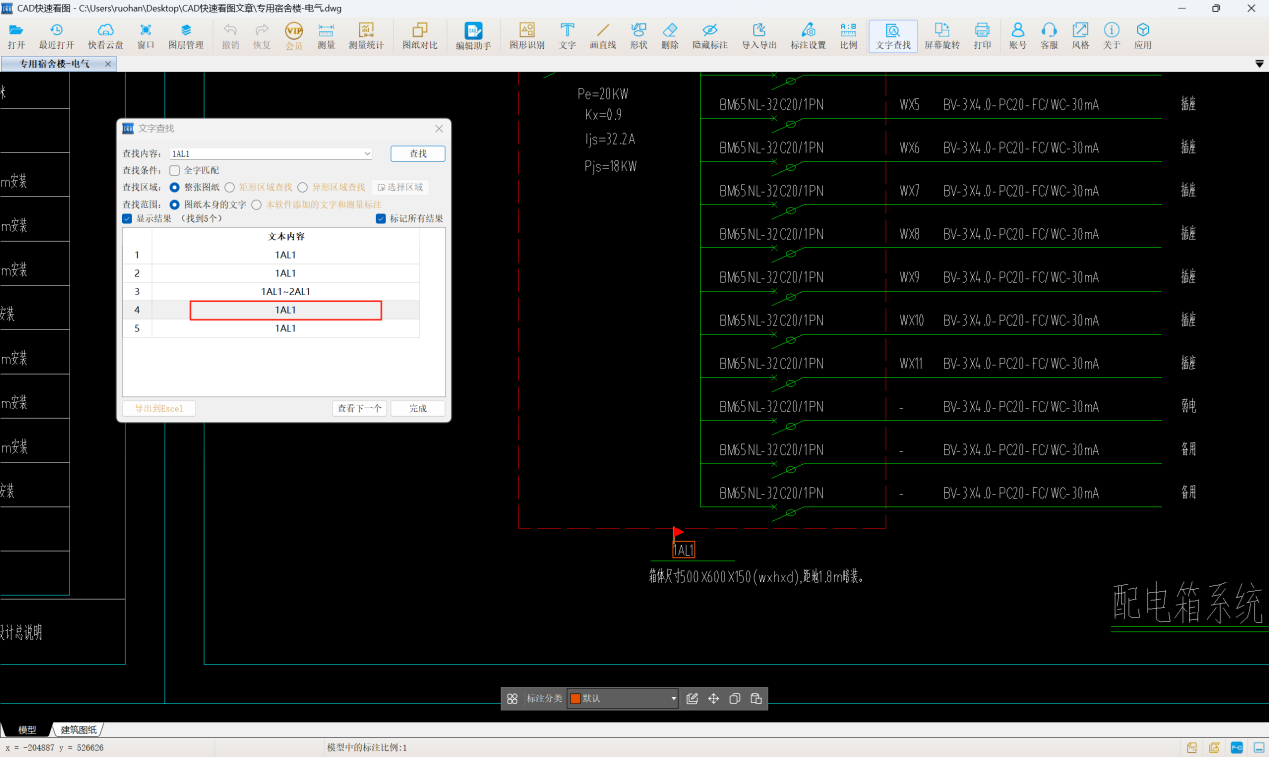
Task: Open 图纸对比 drawing compare tool
Action: click(419, 36)
